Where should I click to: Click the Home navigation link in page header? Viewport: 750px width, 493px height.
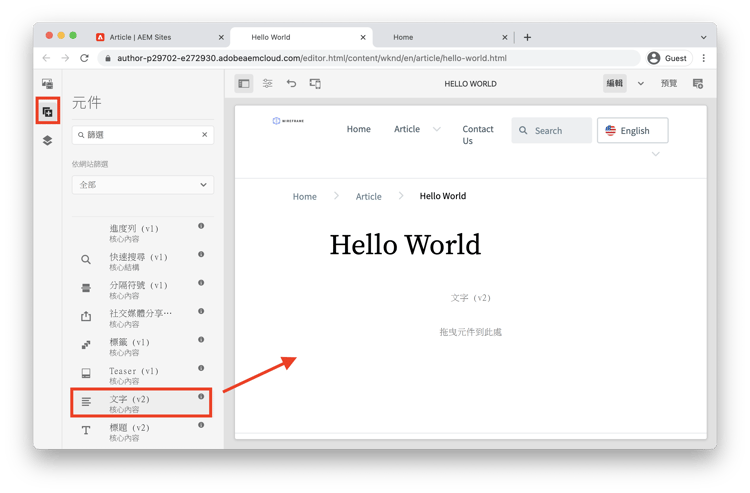[x=359, y=129]
